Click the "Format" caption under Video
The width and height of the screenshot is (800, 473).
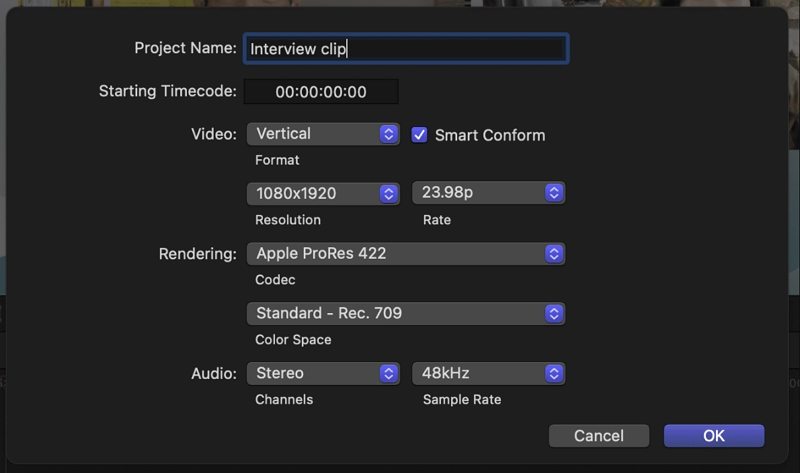click(277, 160)
